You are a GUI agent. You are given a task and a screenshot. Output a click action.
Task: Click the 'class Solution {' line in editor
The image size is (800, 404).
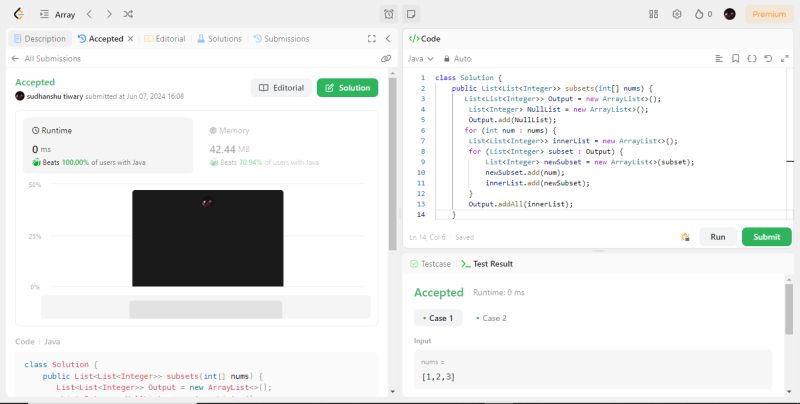tap(468, 78)
